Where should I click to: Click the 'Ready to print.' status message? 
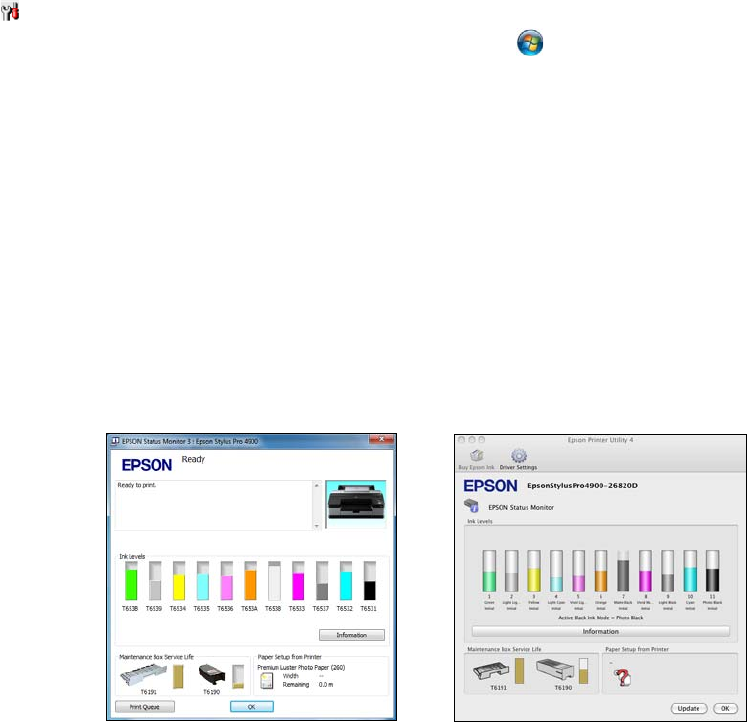(x=137, y=485)
